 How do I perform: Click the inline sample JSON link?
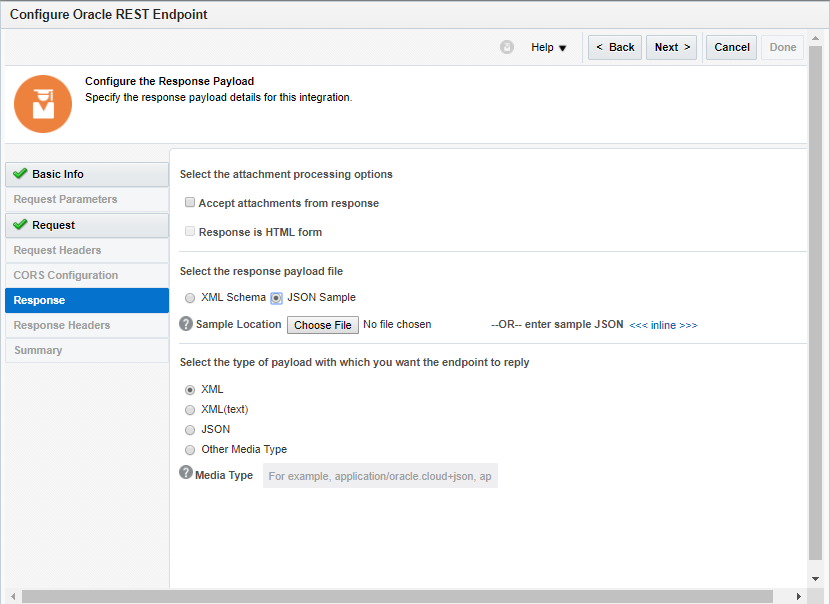[x=663, y=325]
